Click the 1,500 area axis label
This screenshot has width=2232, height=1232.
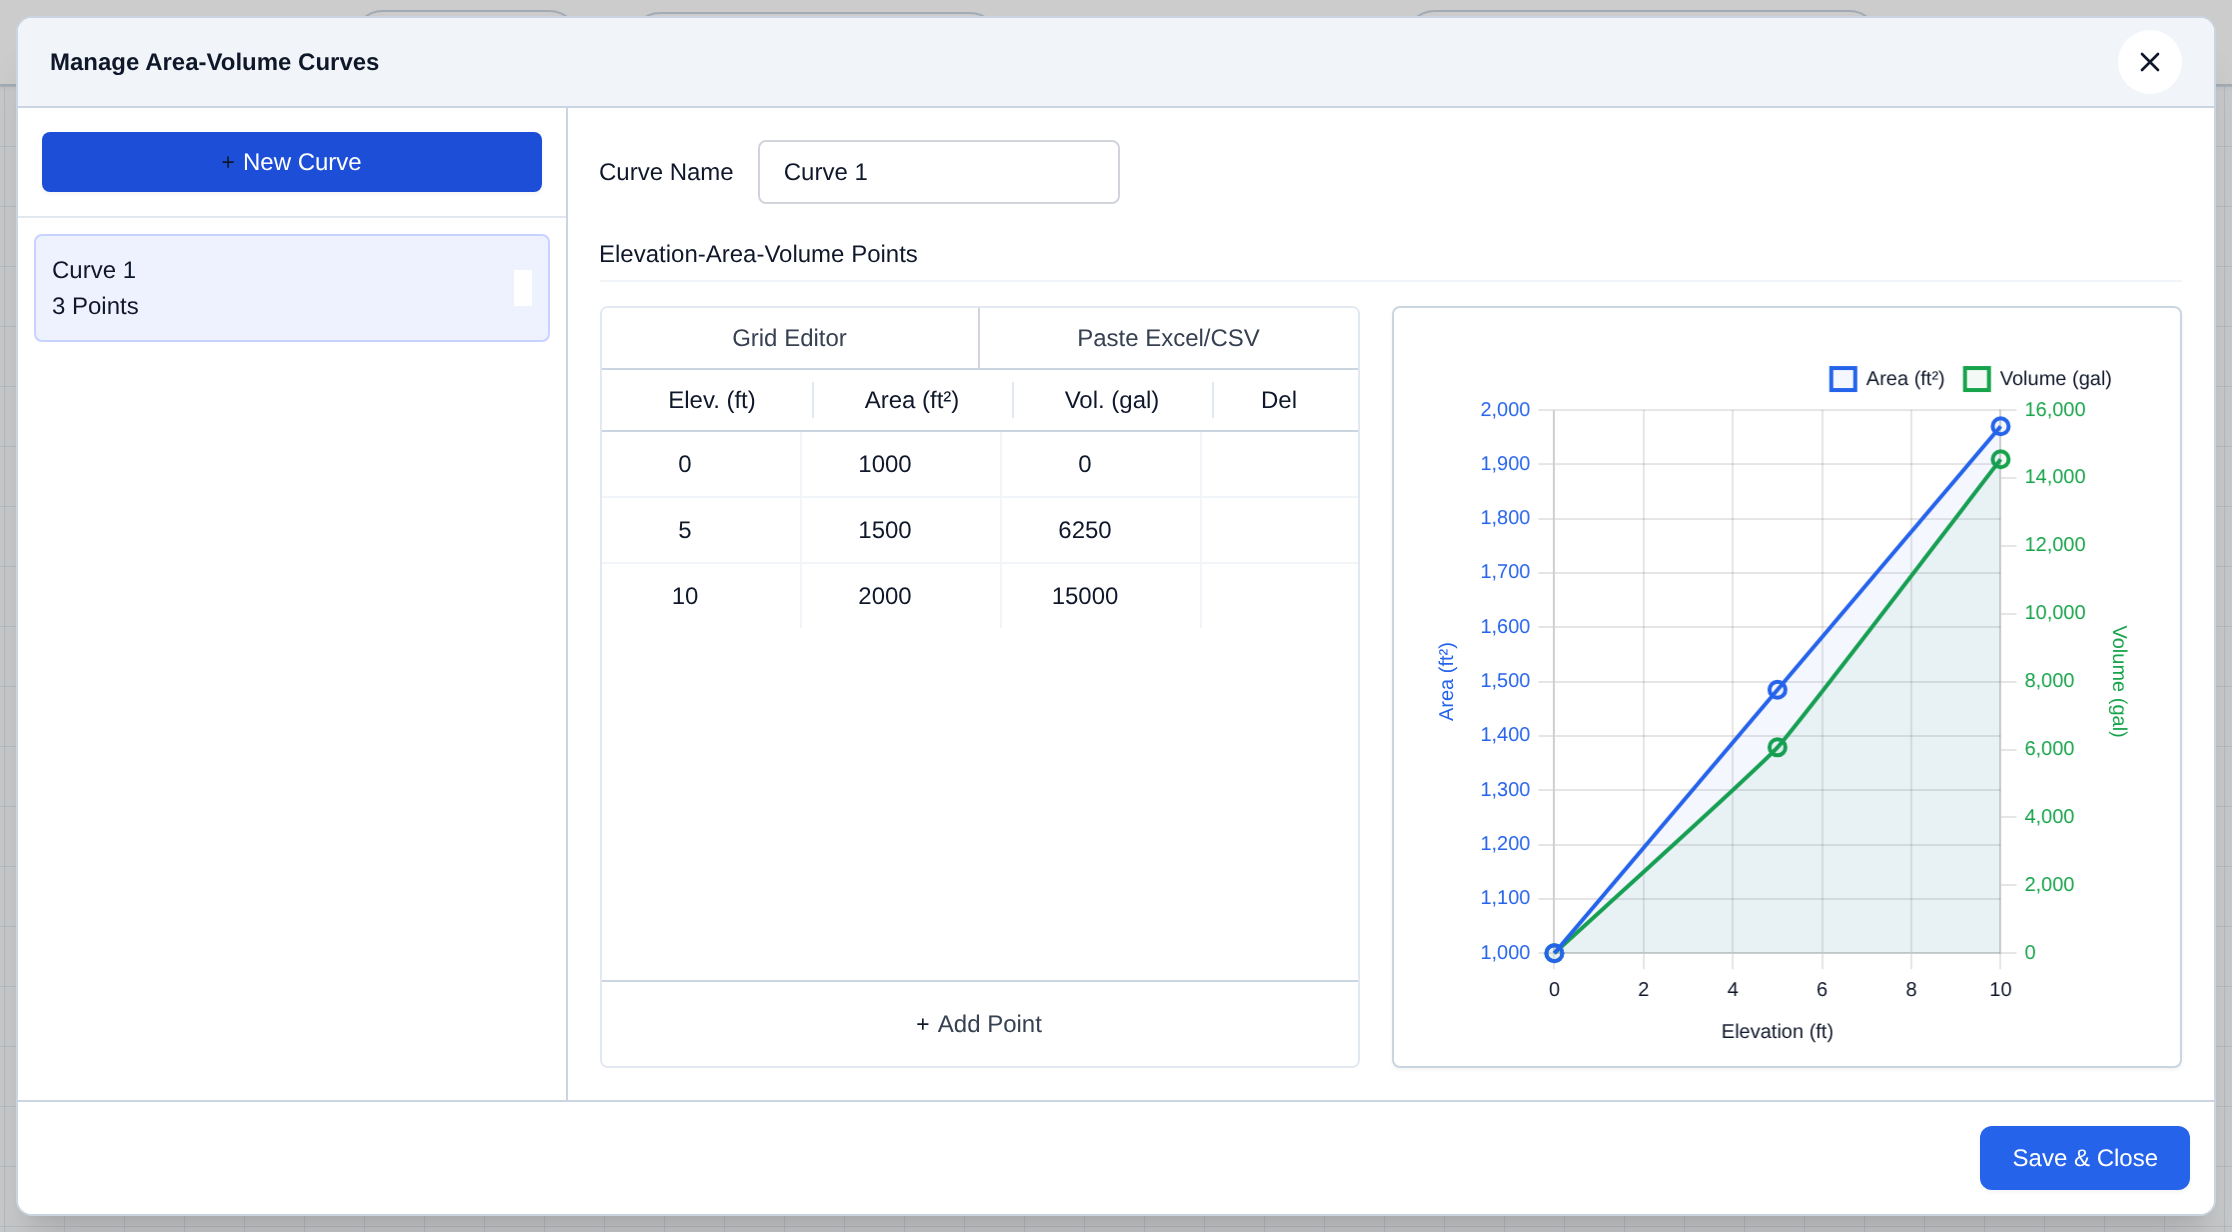[x=1505, y=681]
